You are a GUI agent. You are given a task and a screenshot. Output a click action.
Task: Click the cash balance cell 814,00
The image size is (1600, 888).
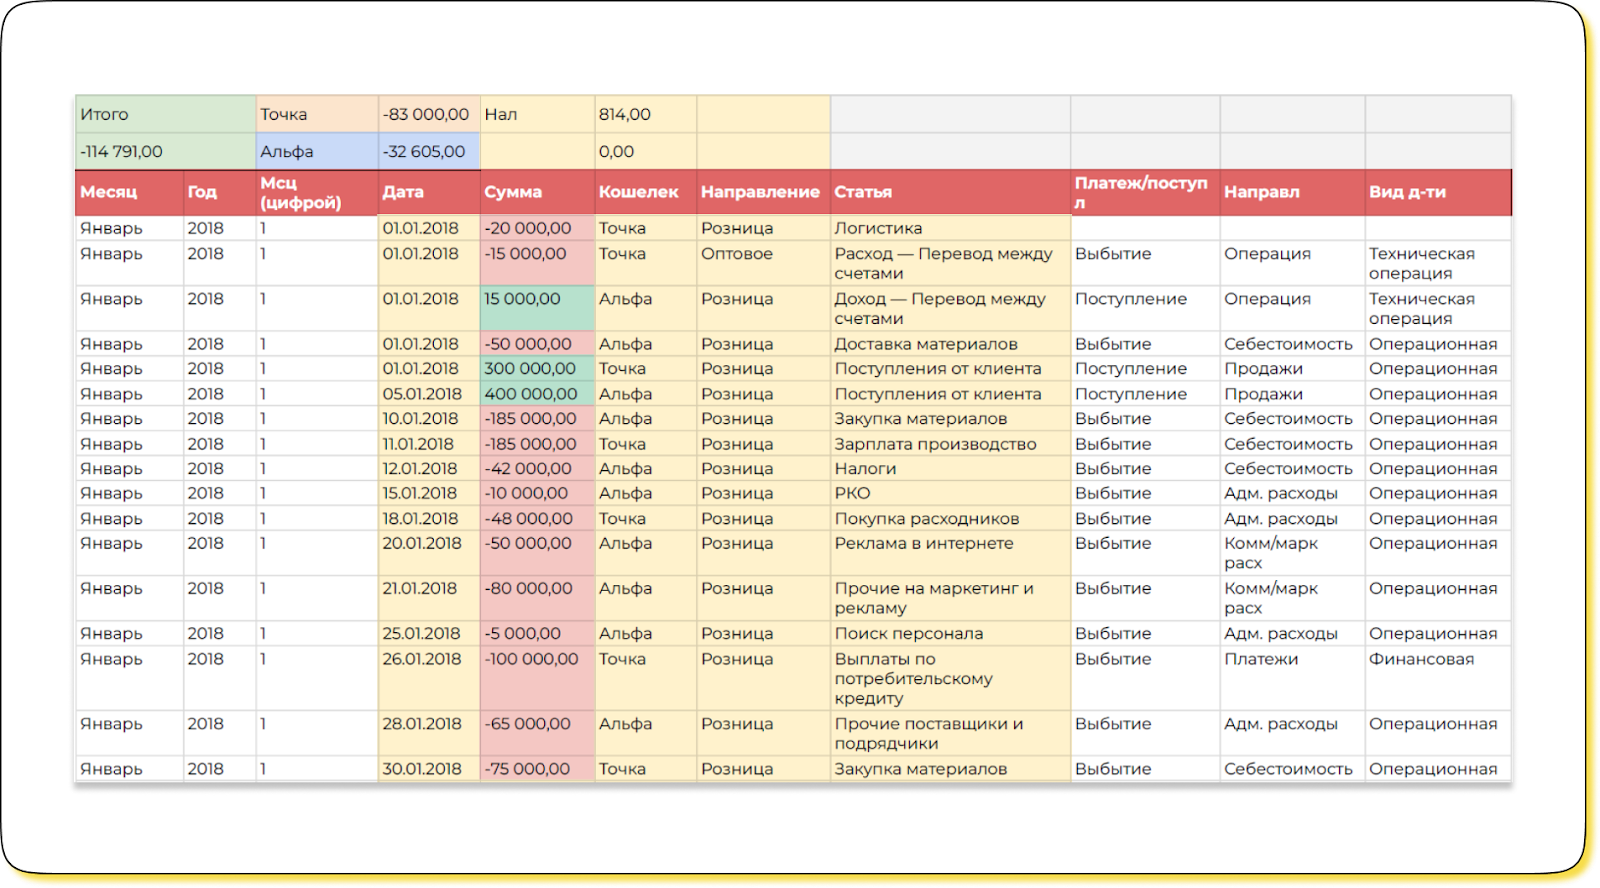(x=625, y=114)
